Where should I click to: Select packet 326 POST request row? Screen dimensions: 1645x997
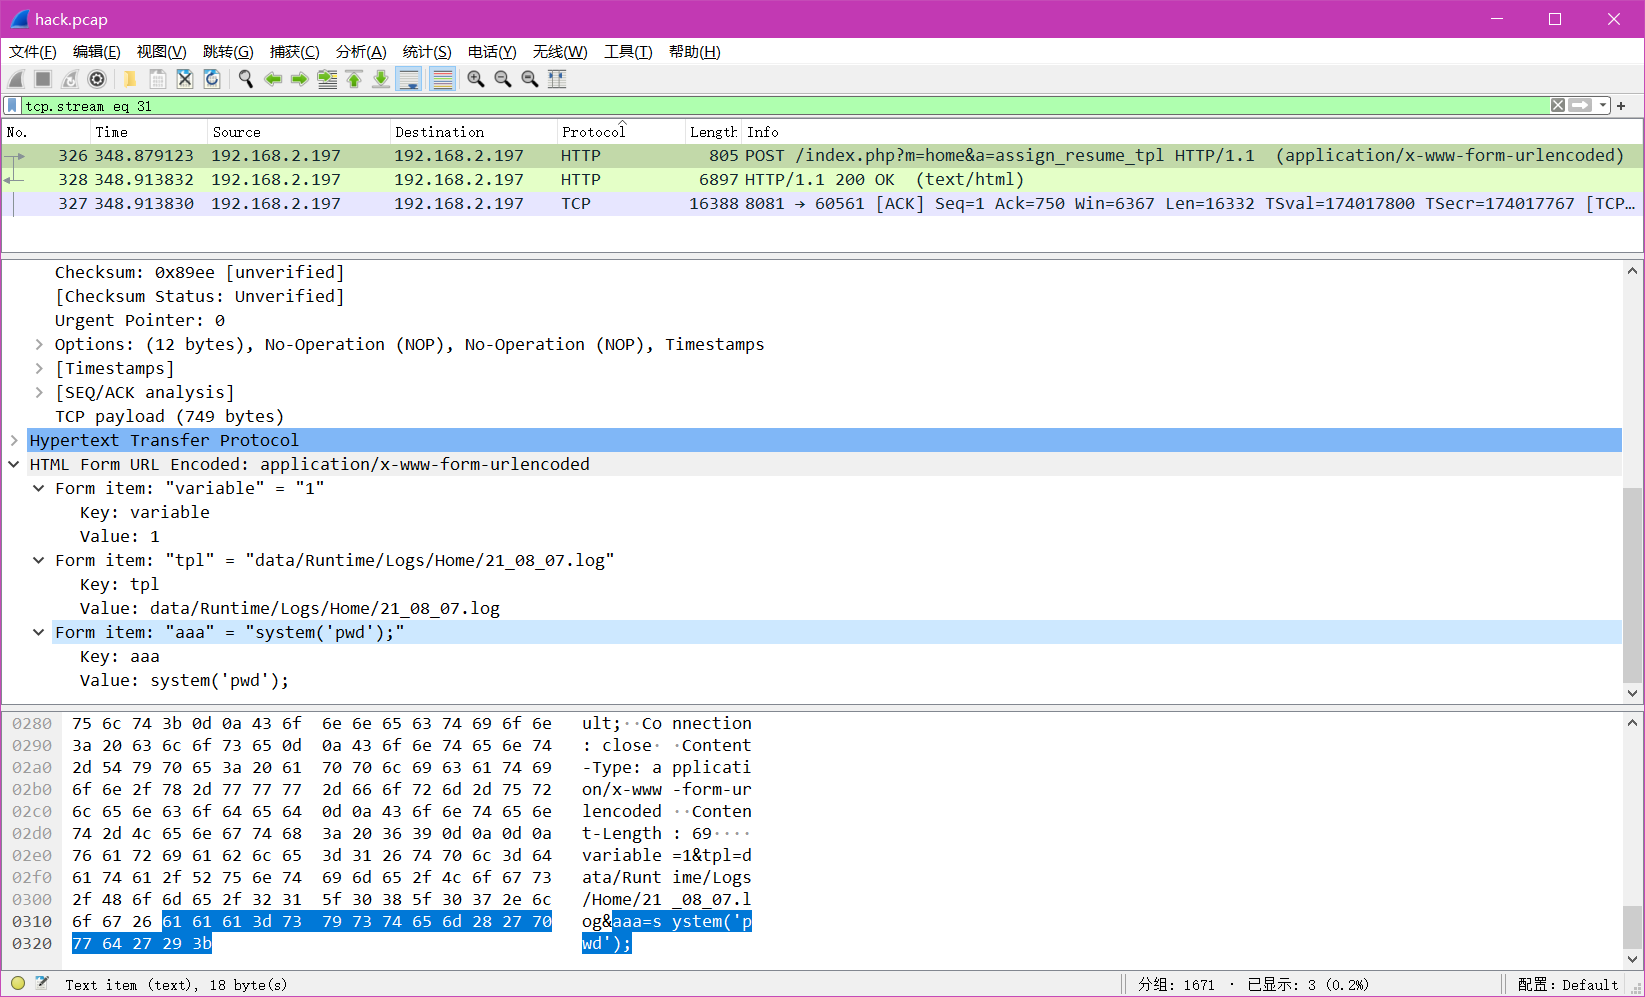coord(822,156)
